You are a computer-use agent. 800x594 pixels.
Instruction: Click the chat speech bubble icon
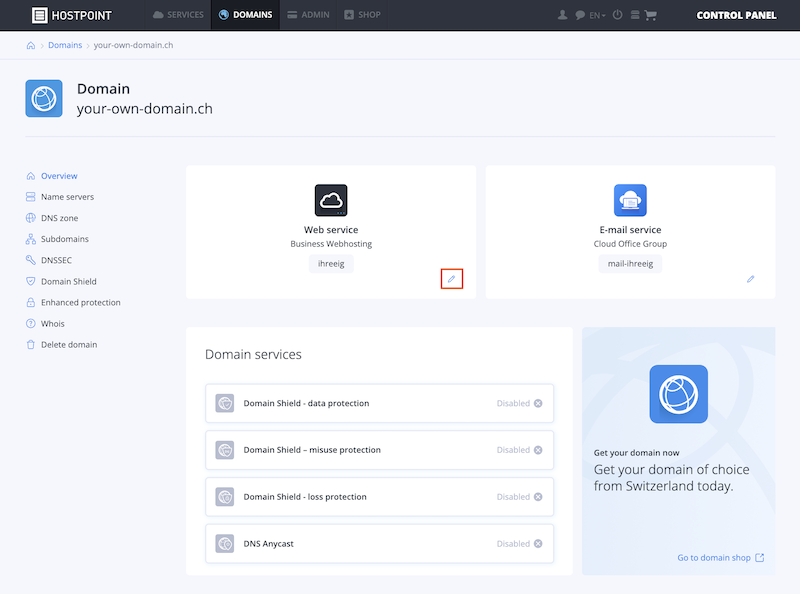point(580,15)
